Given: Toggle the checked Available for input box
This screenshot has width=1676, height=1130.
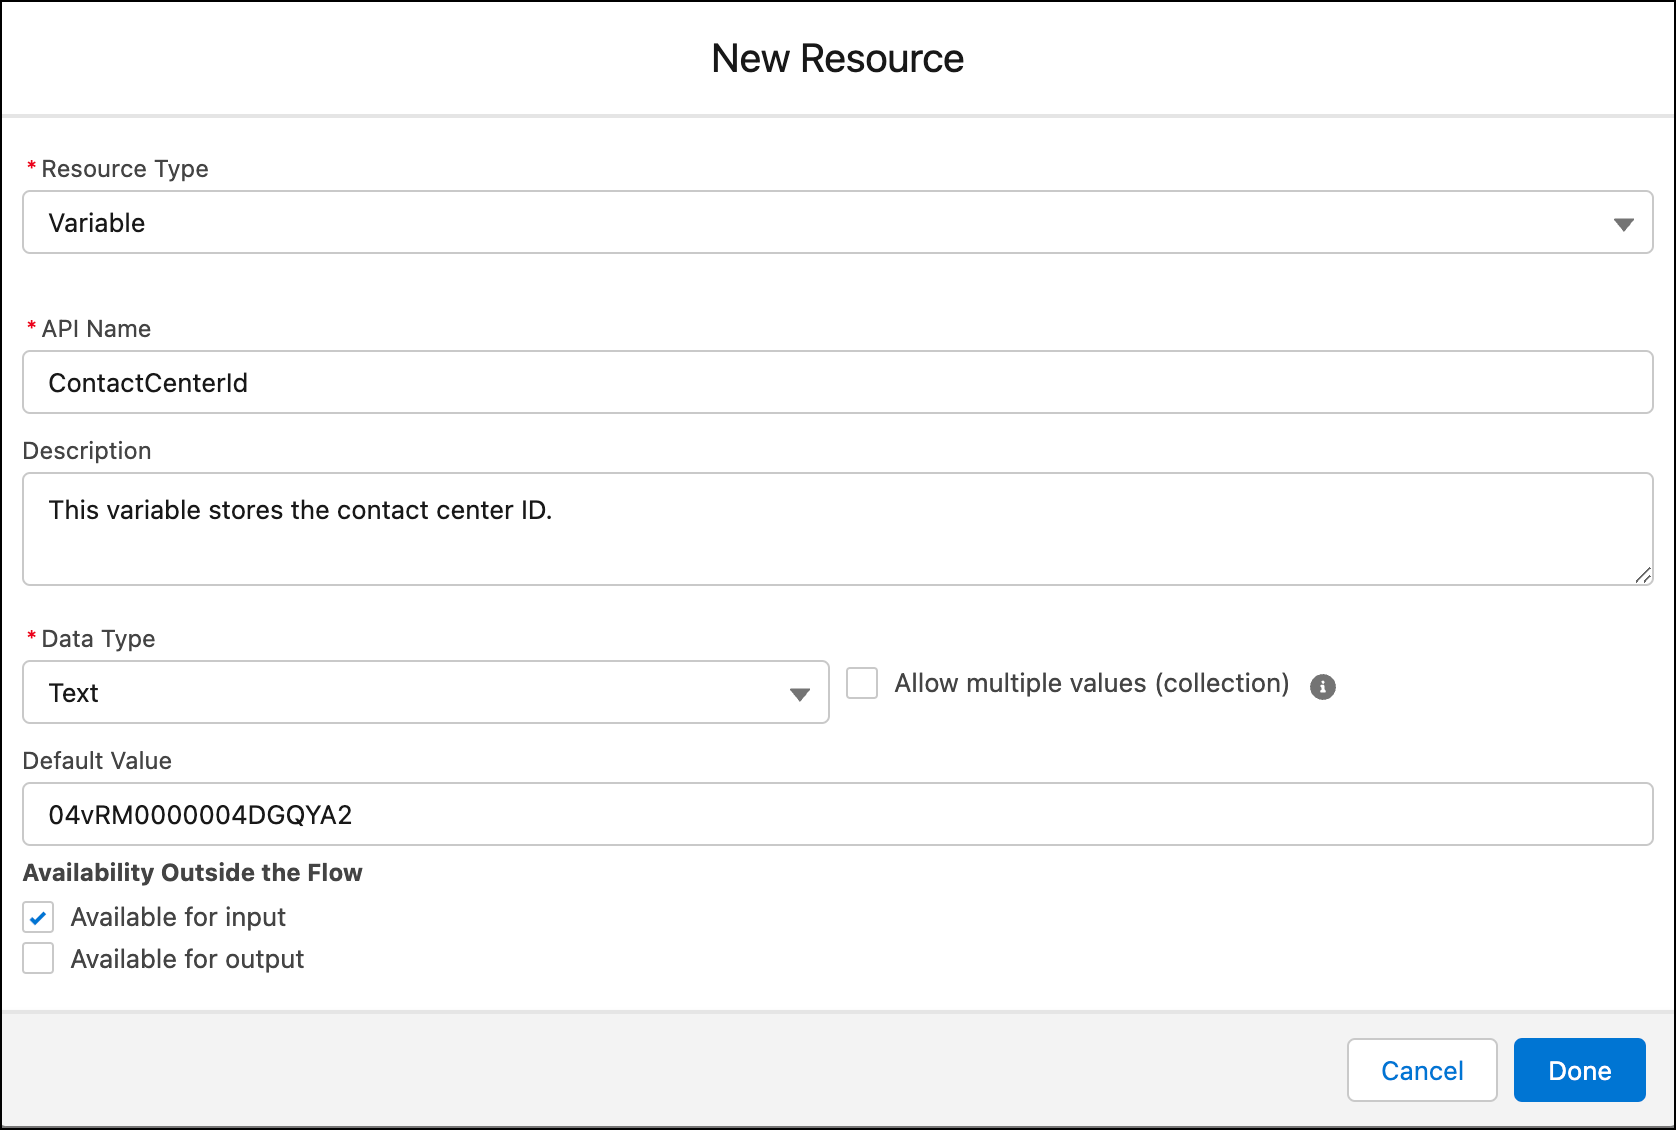Looking at the screenshot, I should [x=37, y=917].
